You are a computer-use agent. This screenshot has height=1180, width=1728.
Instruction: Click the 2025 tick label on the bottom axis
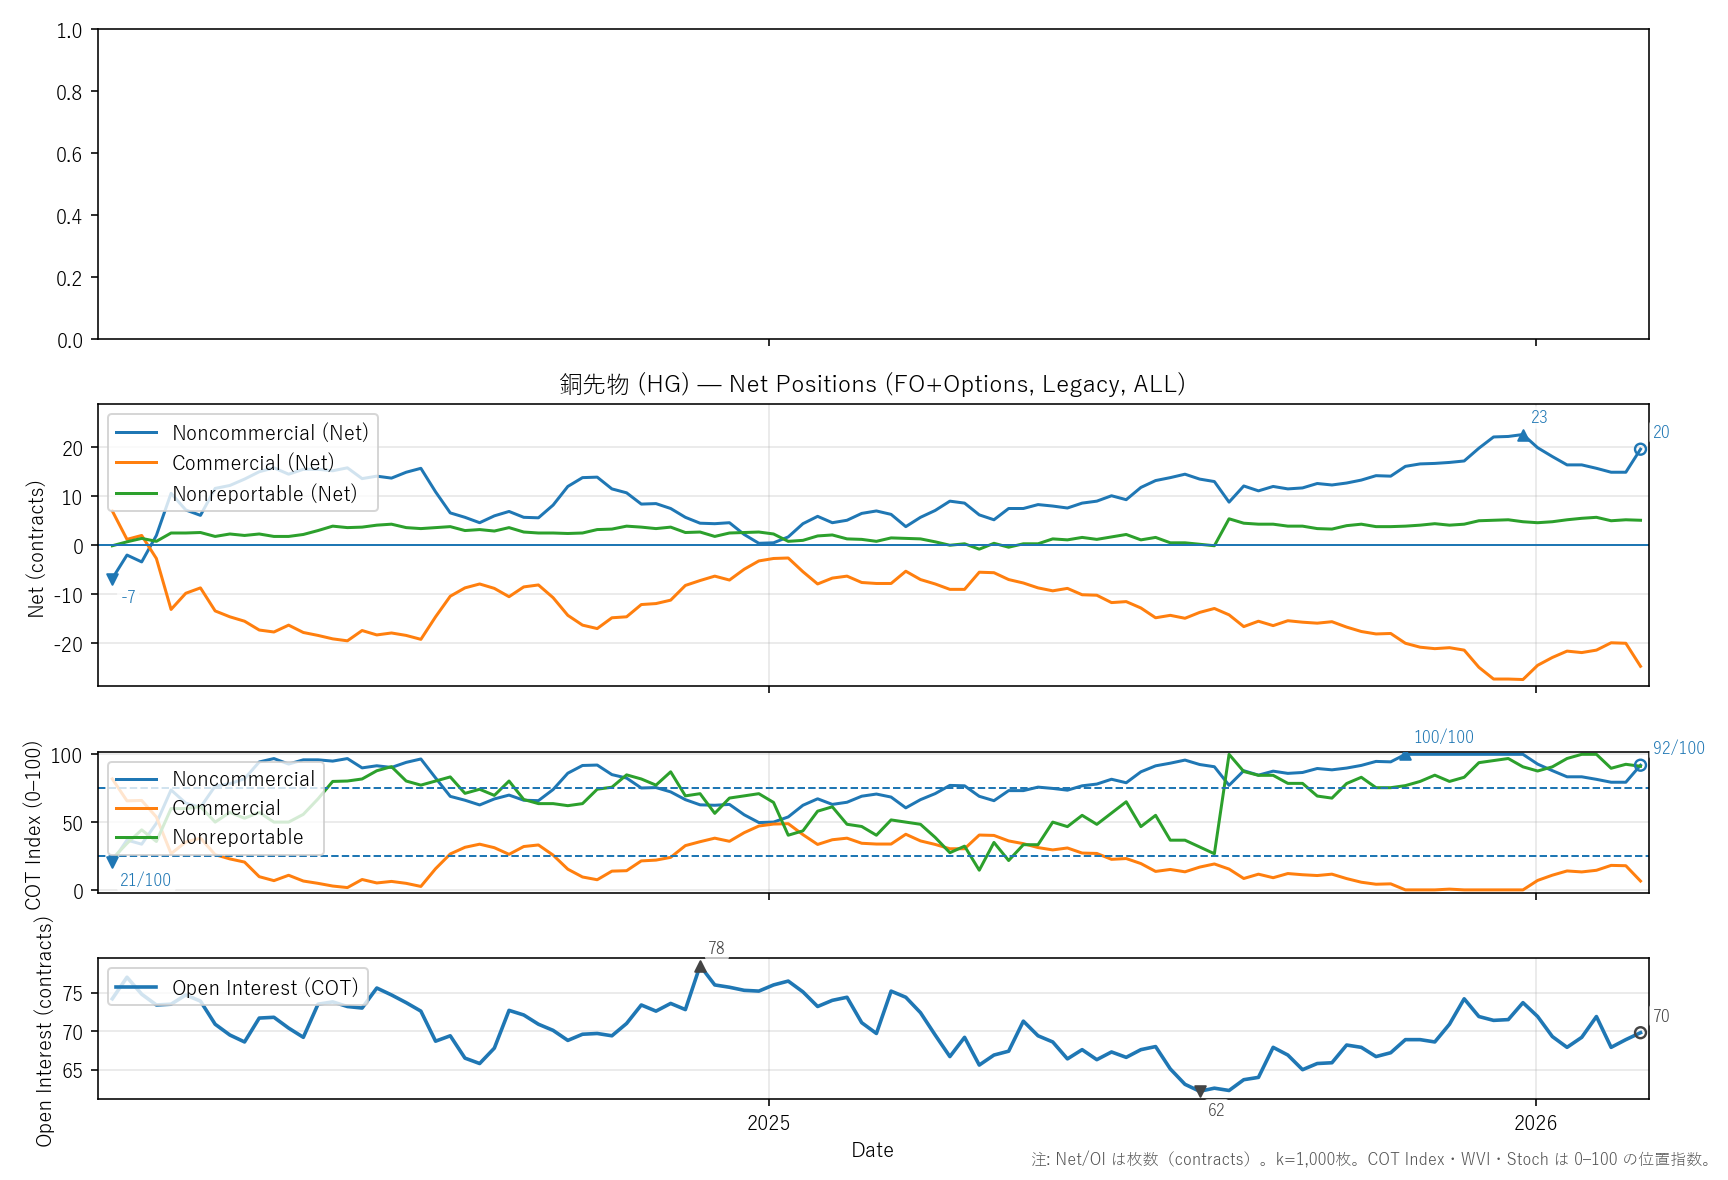tap(768, 1123)
